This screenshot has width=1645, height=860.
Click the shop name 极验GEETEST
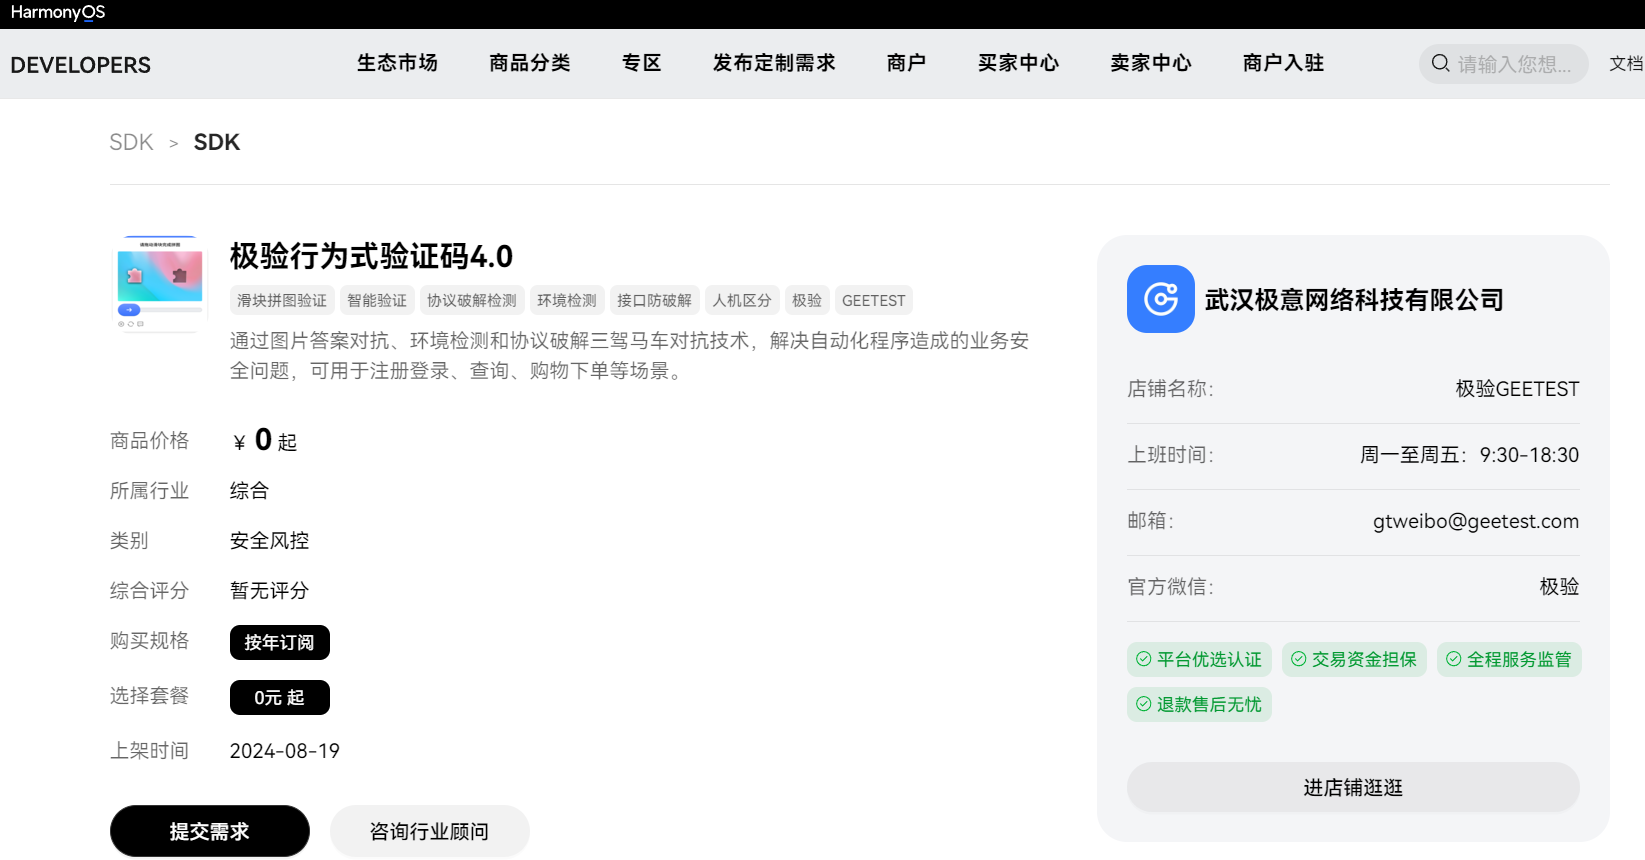coord(1517,389)
